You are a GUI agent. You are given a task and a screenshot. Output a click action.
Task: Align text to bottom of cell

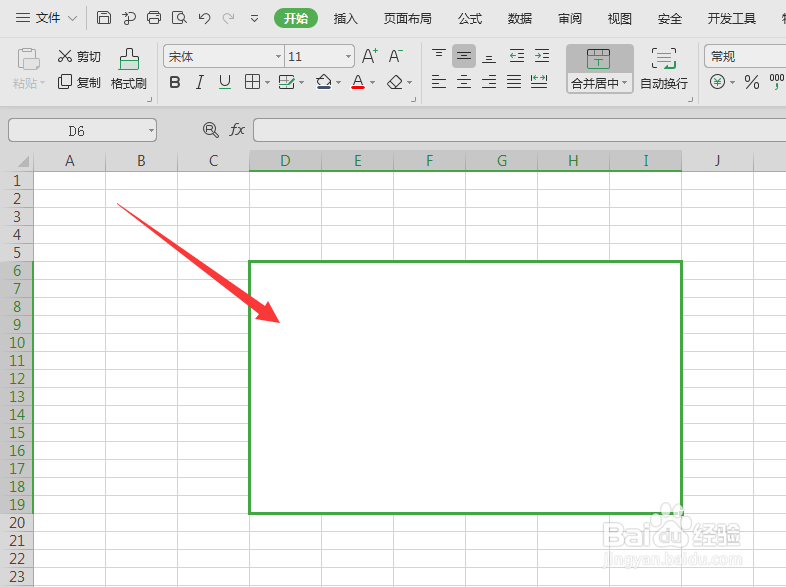(x=489, y=57)
